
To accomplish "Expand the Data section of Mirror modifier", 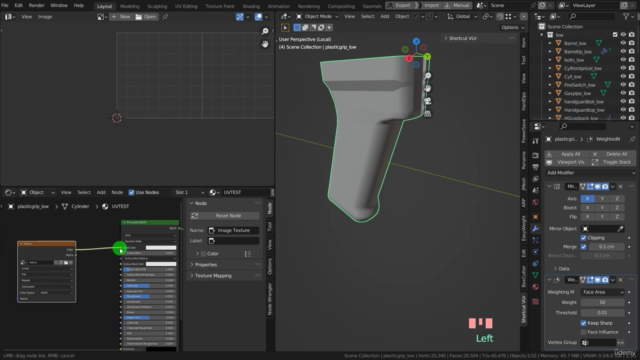I will click(561, 269).
